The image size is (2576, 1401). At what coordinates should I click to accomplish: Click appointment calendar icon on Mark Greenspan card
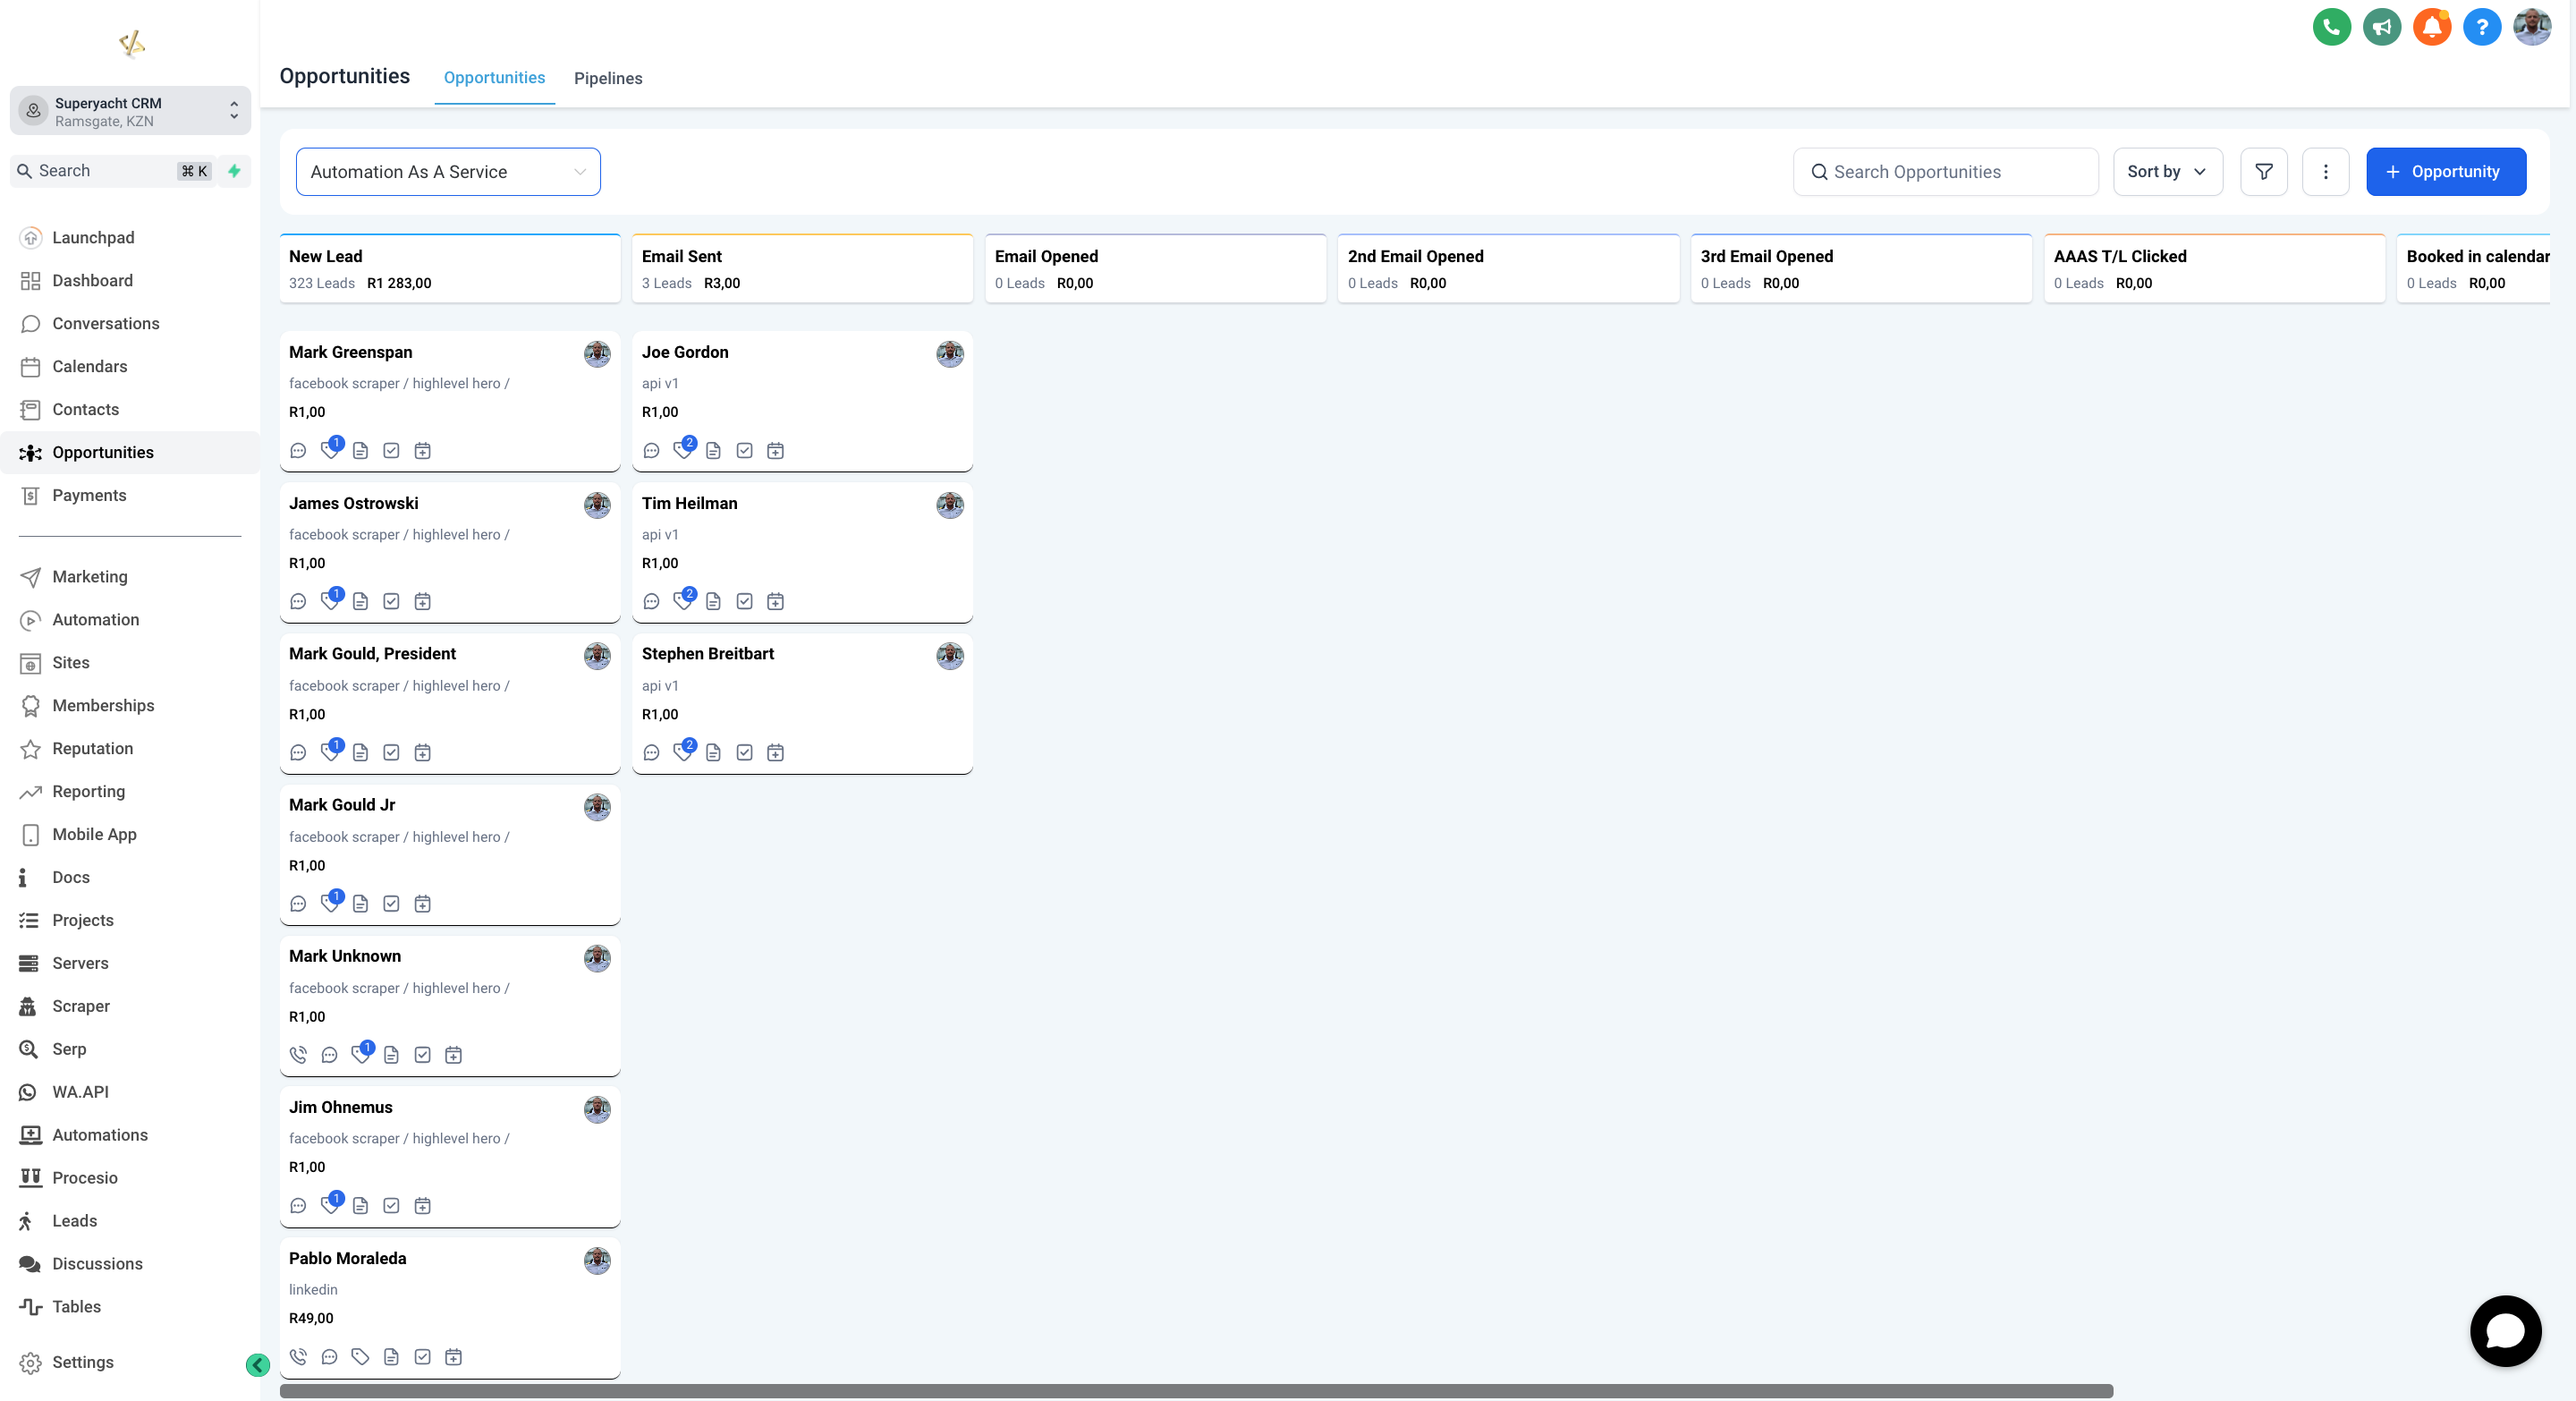(422, 451)
